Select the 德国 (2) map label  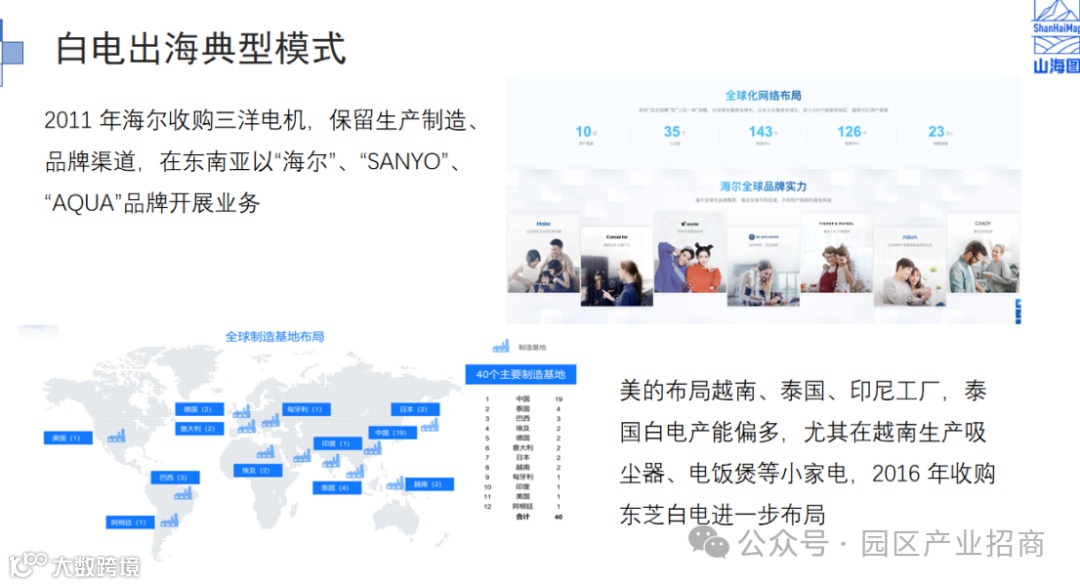(x=199, y=409)
